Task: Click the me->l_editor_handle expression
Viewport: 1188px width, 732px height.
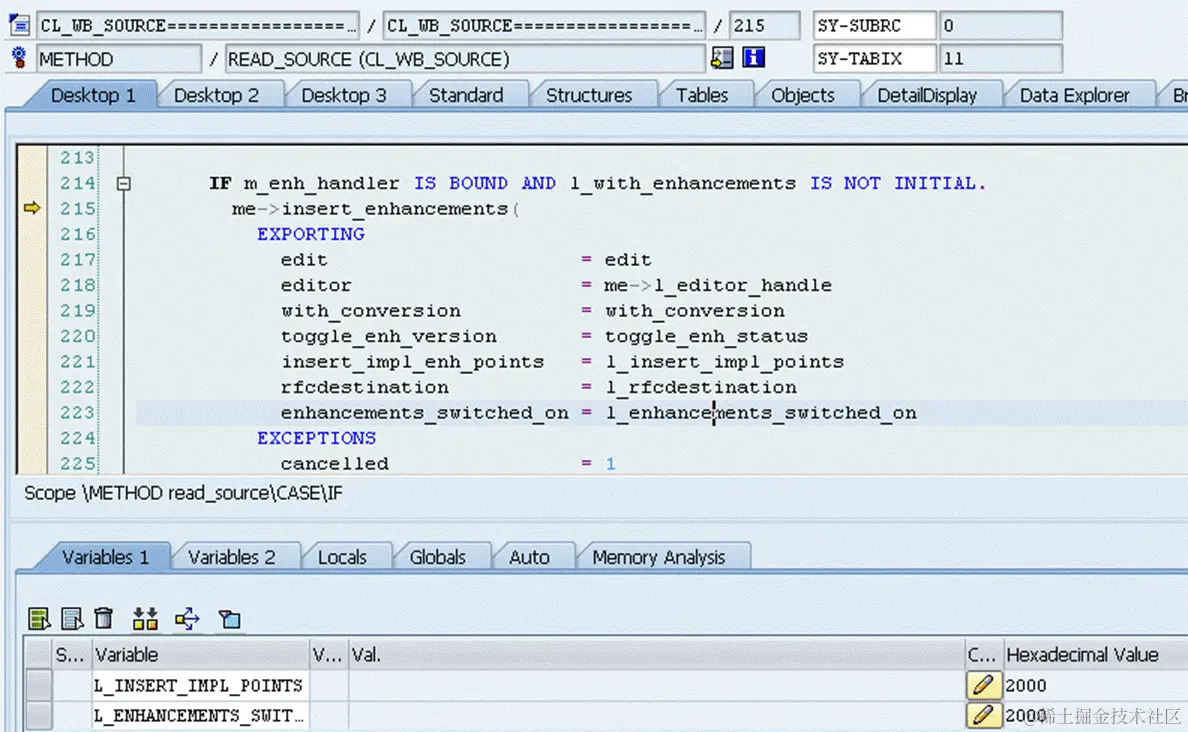Action: coord(718,286)
